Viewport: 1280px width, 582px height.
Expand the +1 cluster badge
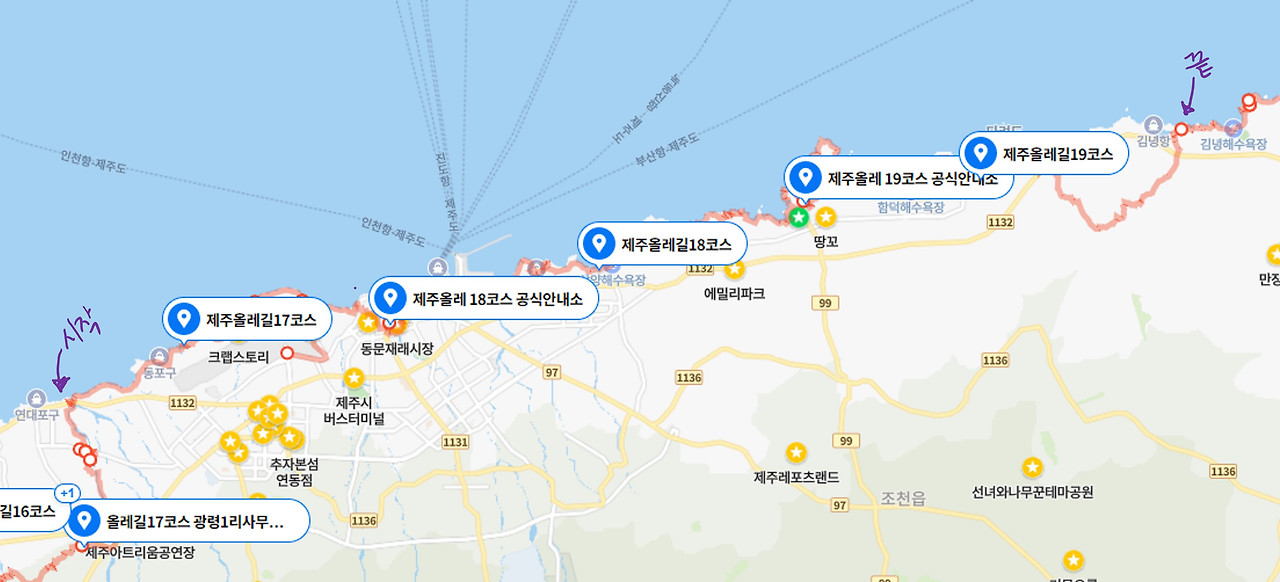pos(67,493)
